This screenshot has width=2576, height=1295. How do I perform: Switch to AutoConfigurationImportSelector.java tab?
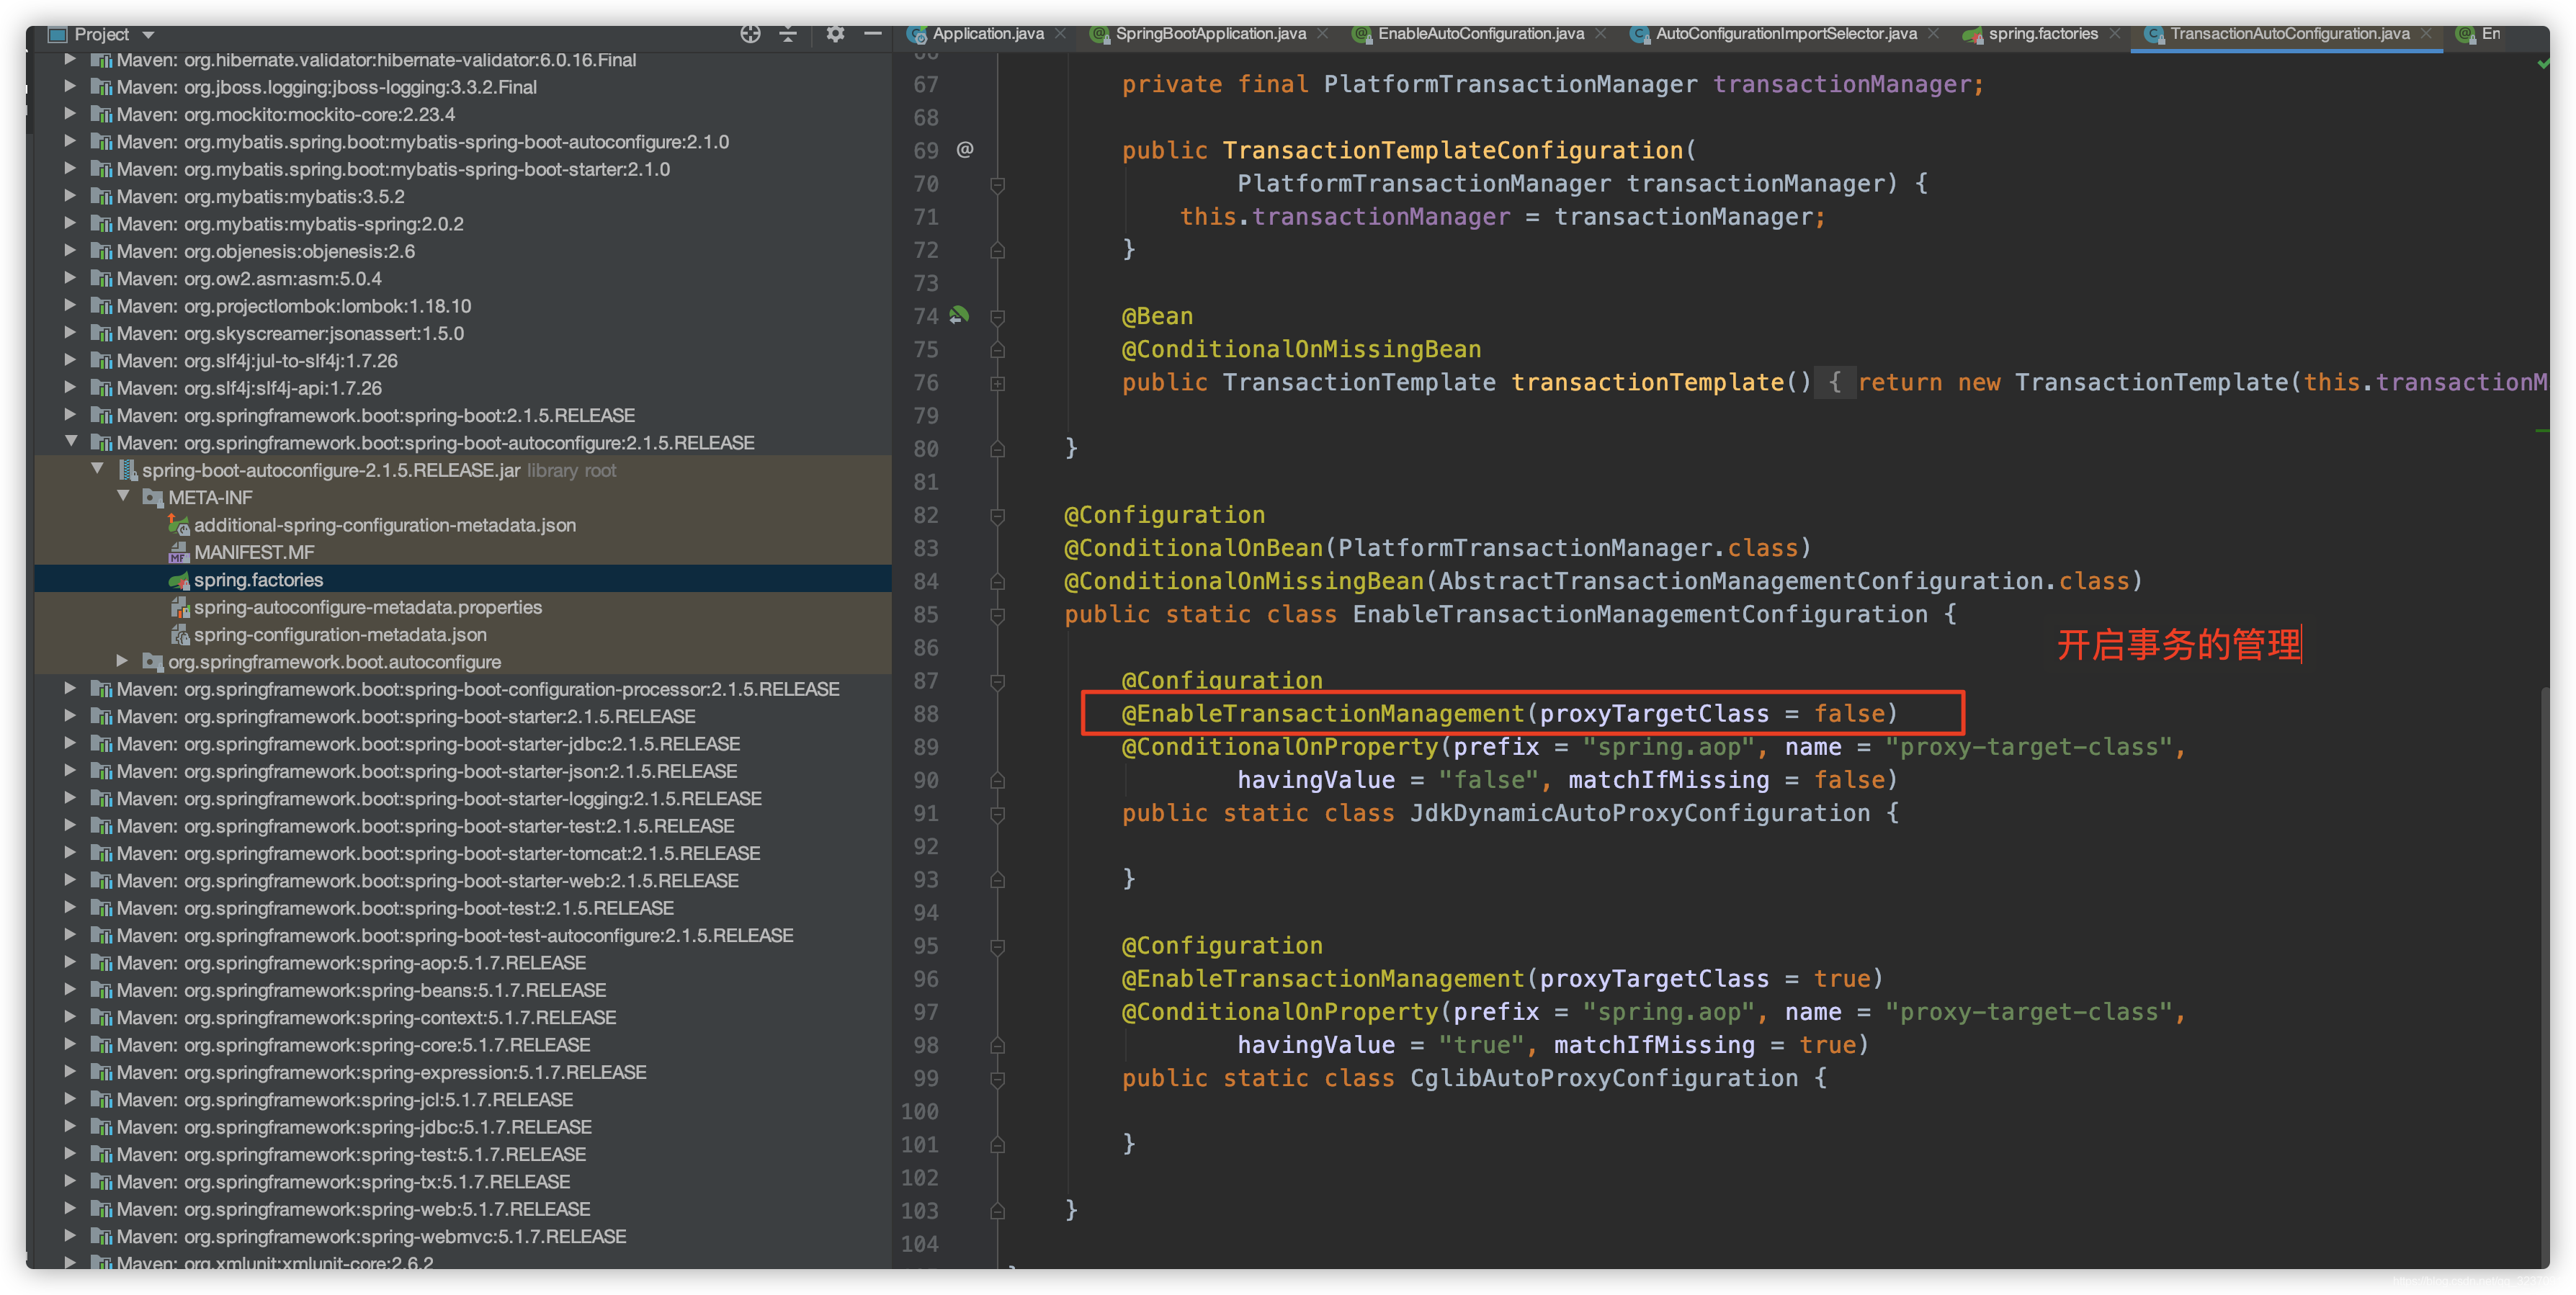1785,34
